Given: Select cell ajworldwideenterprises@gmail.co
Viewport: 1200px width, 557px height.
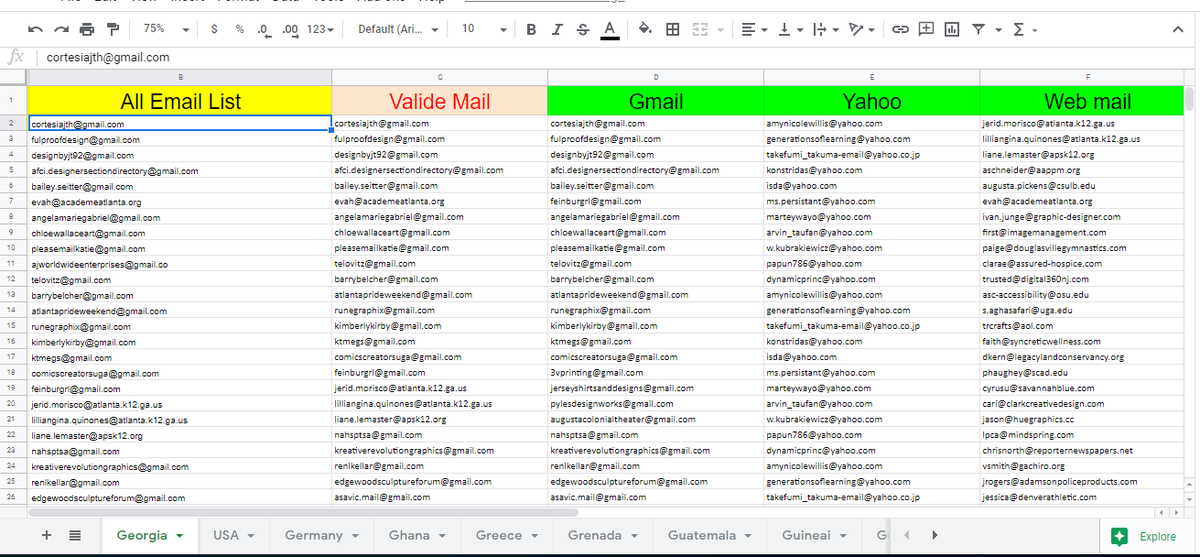Looking at the screenshot, I should (180, 264).
